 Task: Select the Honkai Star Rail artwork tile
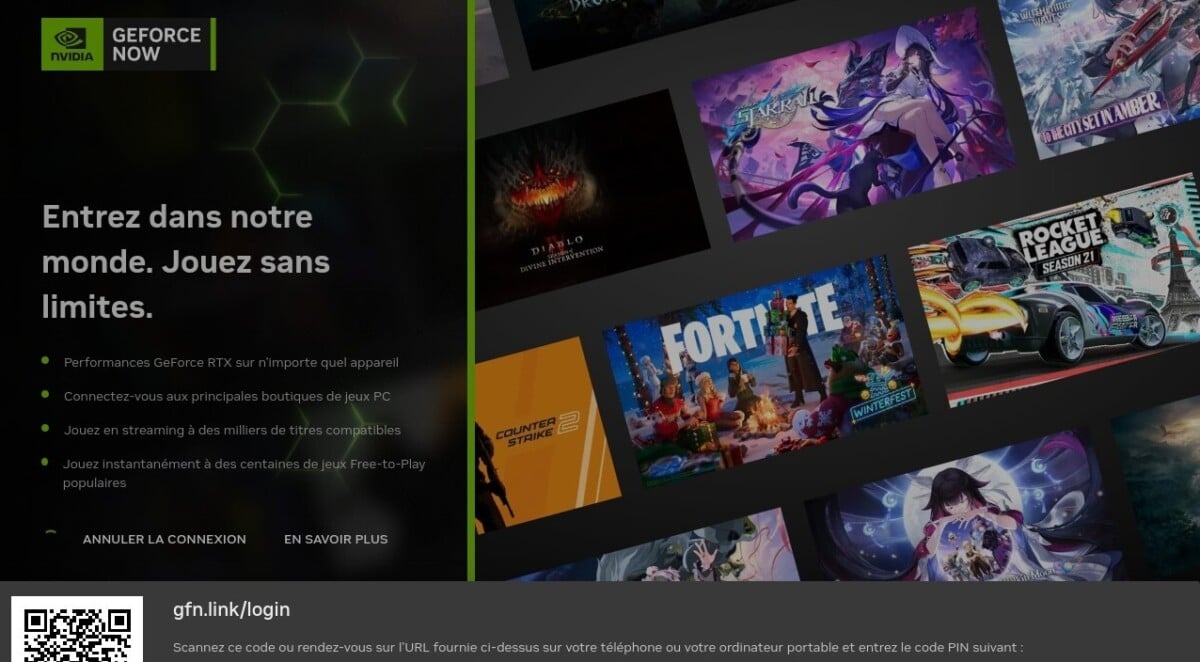(x=850, y=120)
